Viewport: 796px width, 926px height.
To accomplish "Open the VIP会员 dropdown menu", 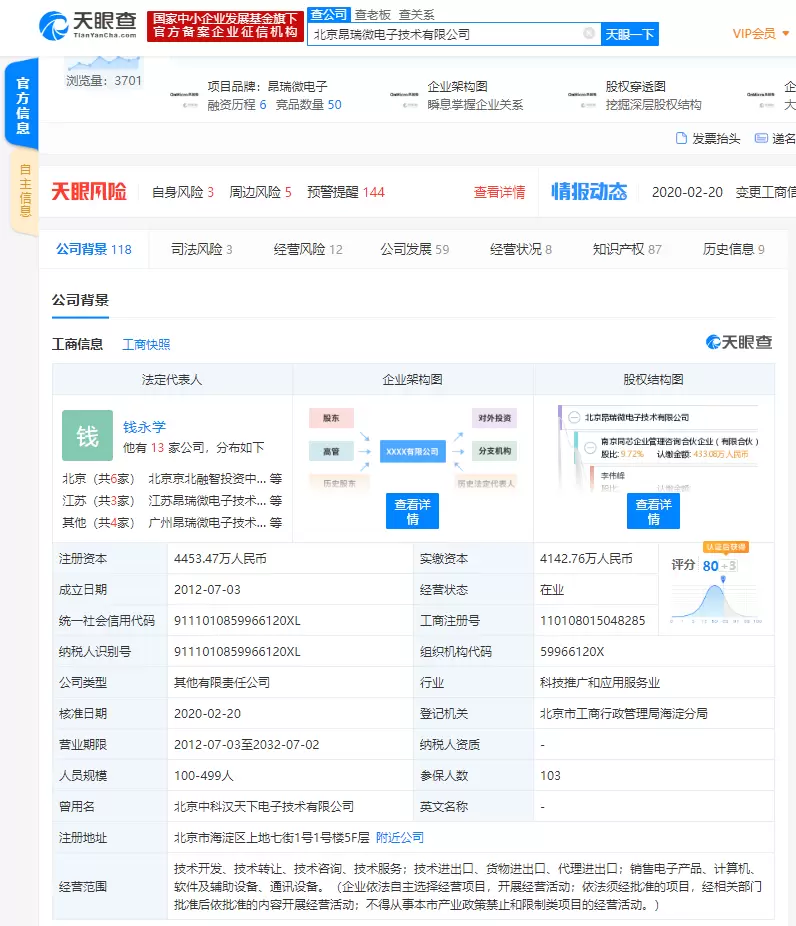I will click(759, 33).
